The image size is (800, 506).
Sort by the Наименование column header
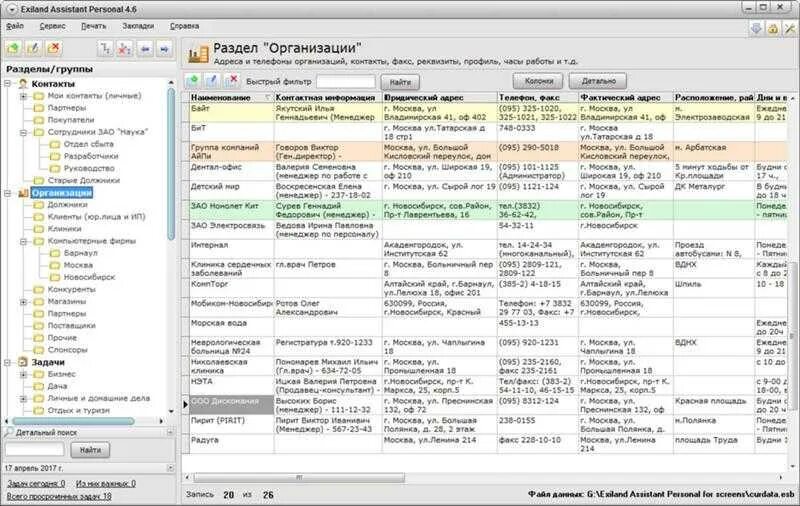coord(231,97)
